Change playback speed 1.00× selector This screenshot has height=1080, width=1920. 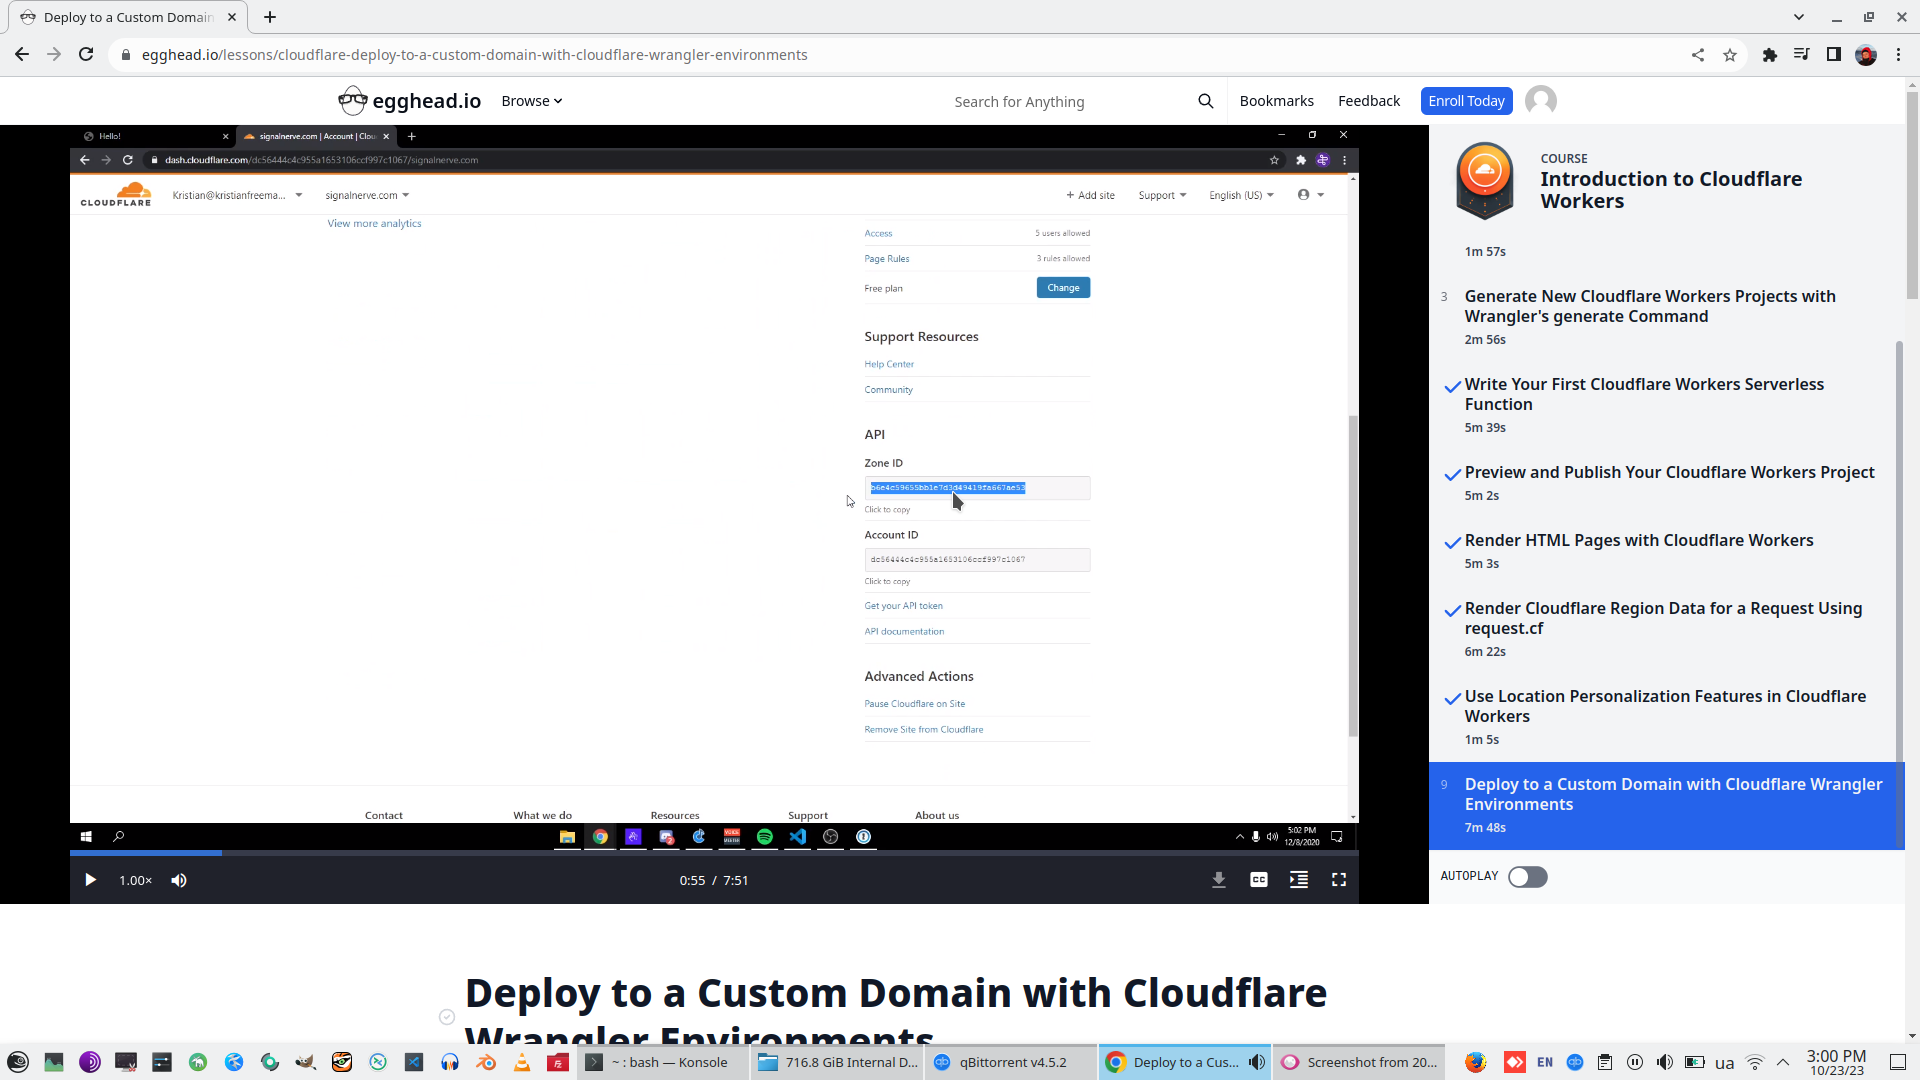[135, 880]
